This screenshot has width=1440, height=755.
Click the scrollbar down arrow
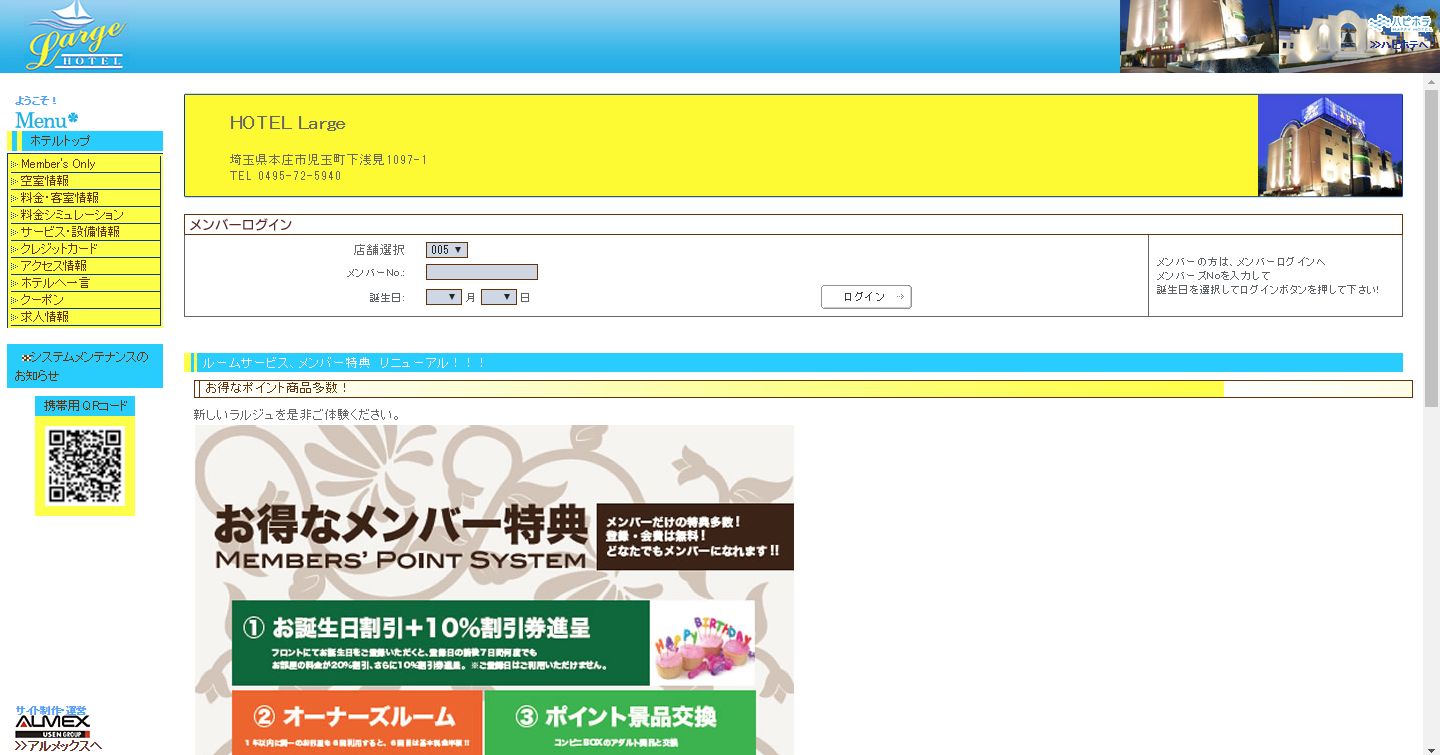pos(1431,748)
